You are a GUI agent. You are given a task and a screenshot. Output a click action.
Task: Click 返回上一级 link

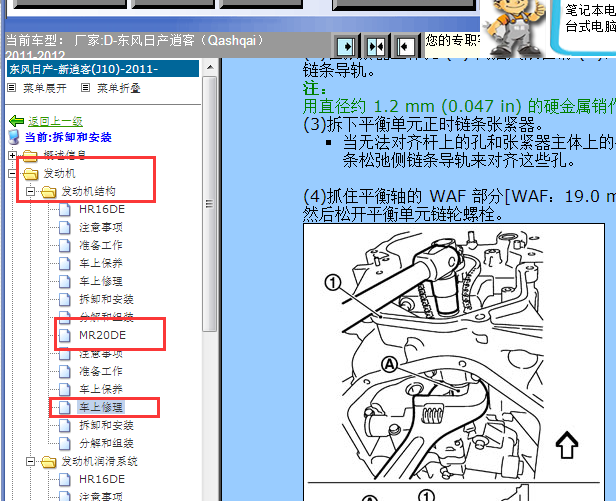55,121
